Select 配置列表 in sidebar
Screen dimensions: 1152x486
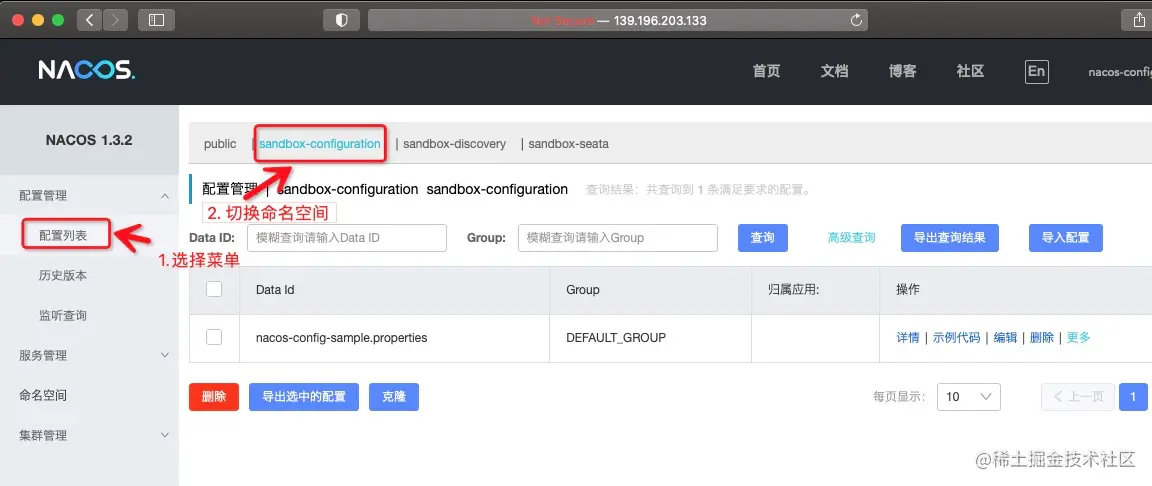[x=63, y=236]
